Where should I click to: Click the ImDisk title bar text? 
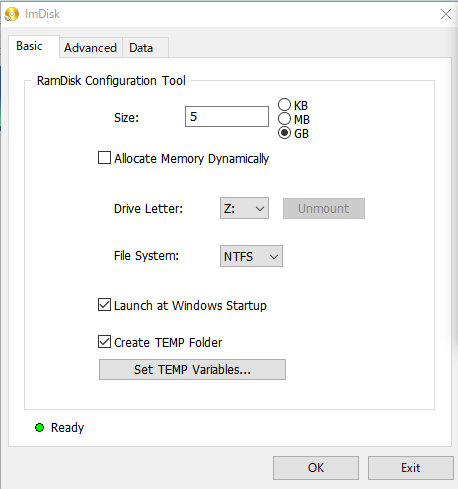(x=42, y=14)
